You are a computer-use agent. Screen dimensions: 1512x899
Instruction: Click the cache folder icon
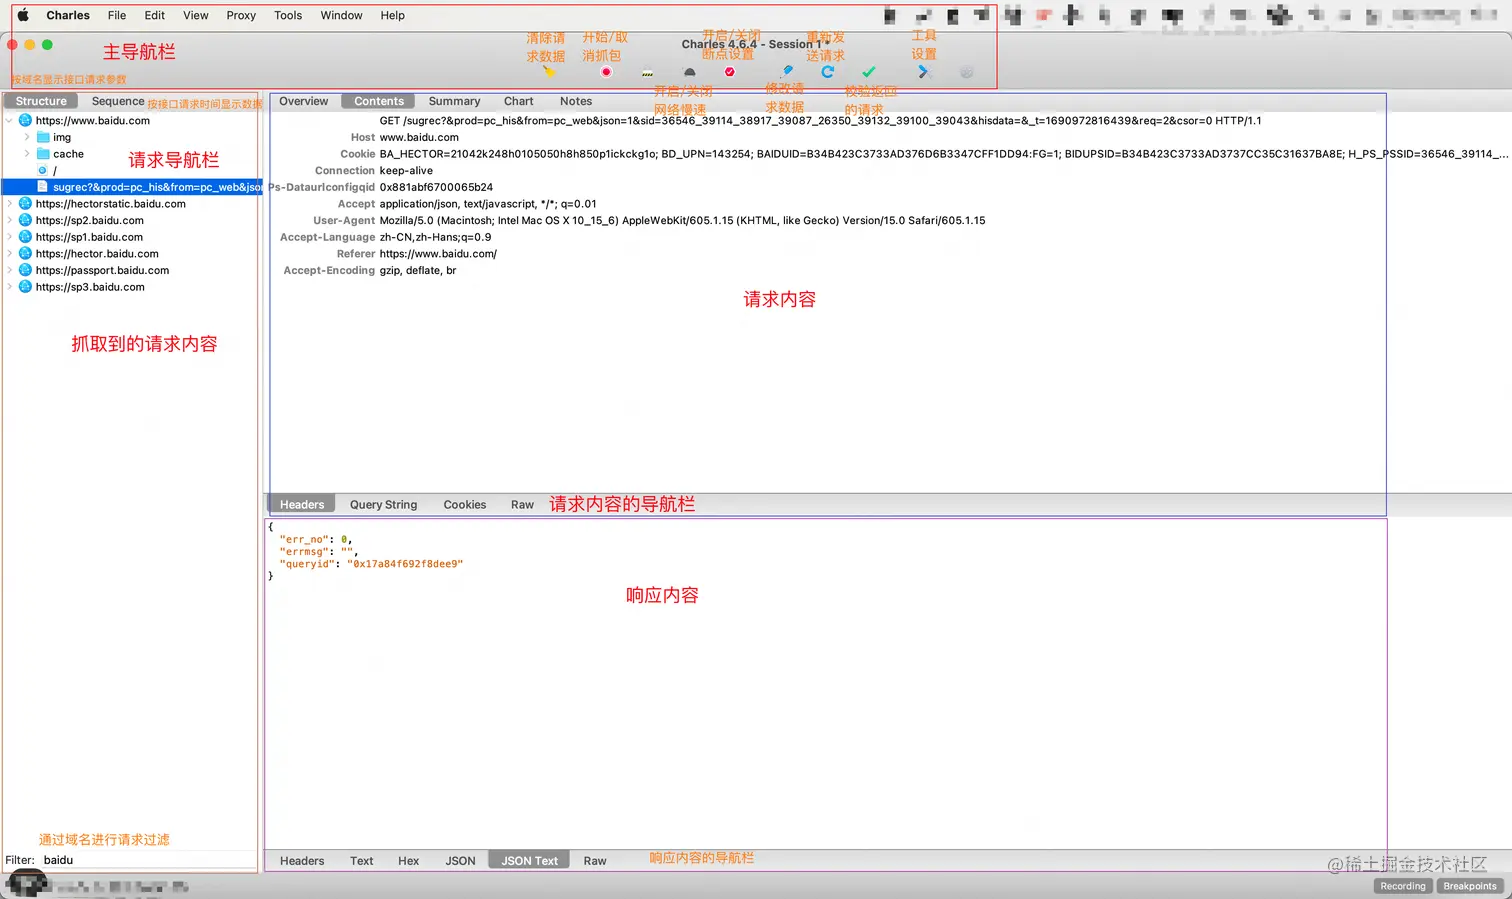coord(43,154)
